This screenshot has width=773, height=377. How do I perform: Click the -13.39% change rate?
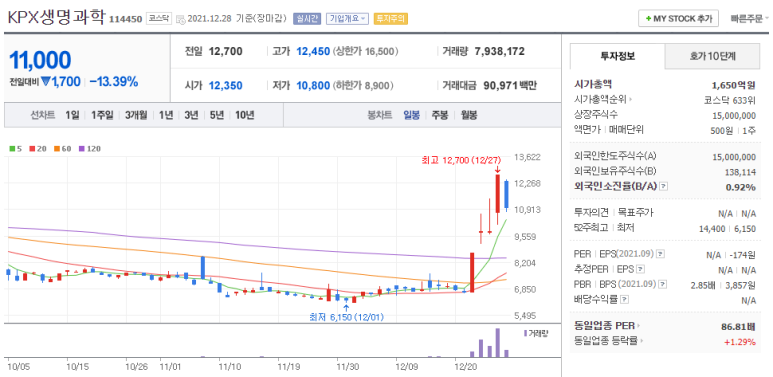[x=114, y=82]
